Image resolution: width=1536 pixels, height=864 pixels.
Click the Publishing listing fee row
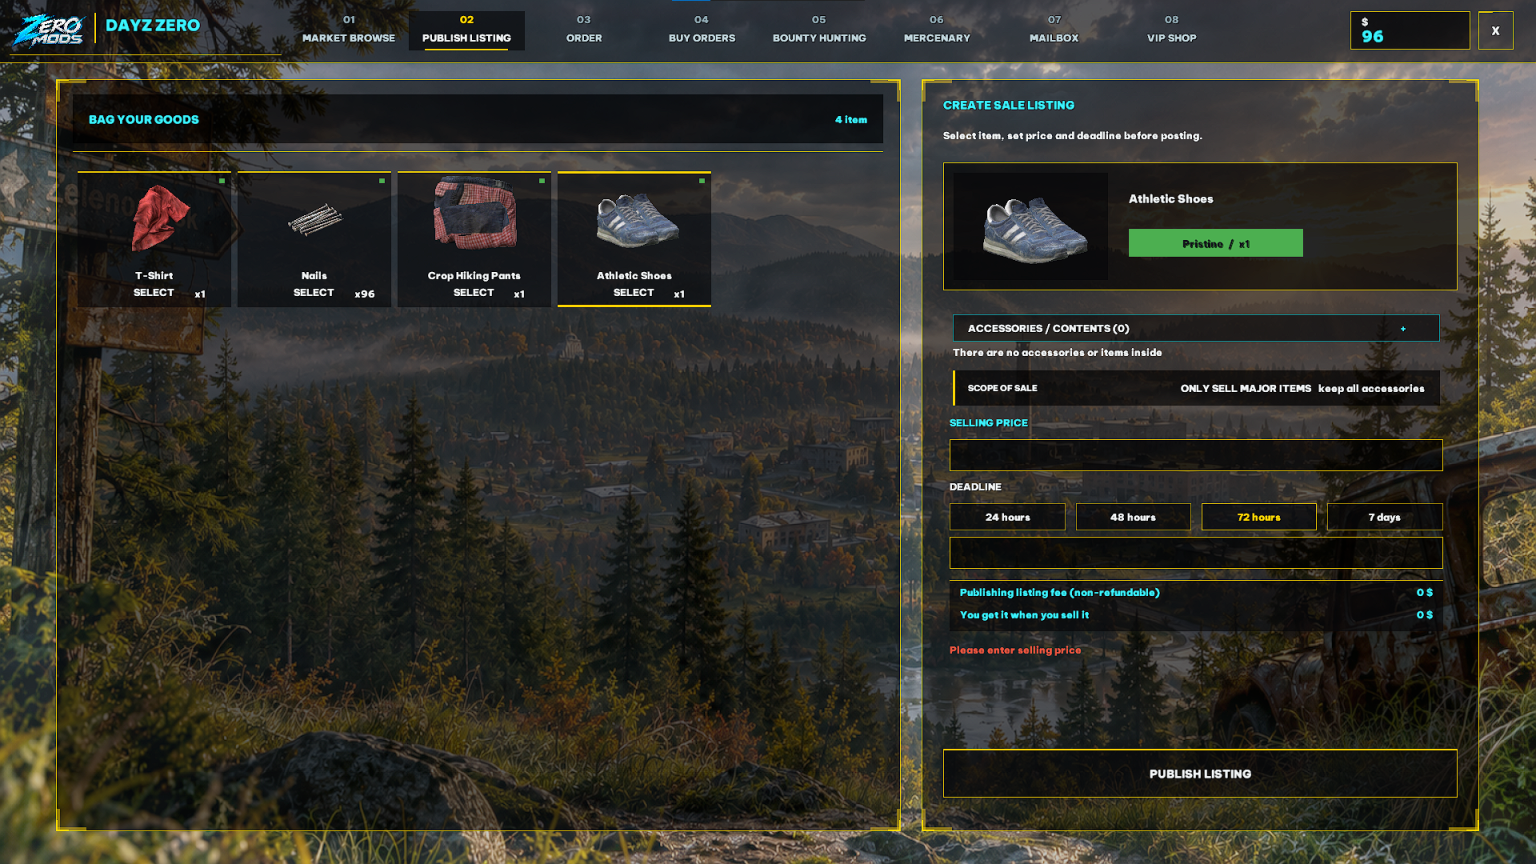pyautogui.click(x=1196, y=593)
